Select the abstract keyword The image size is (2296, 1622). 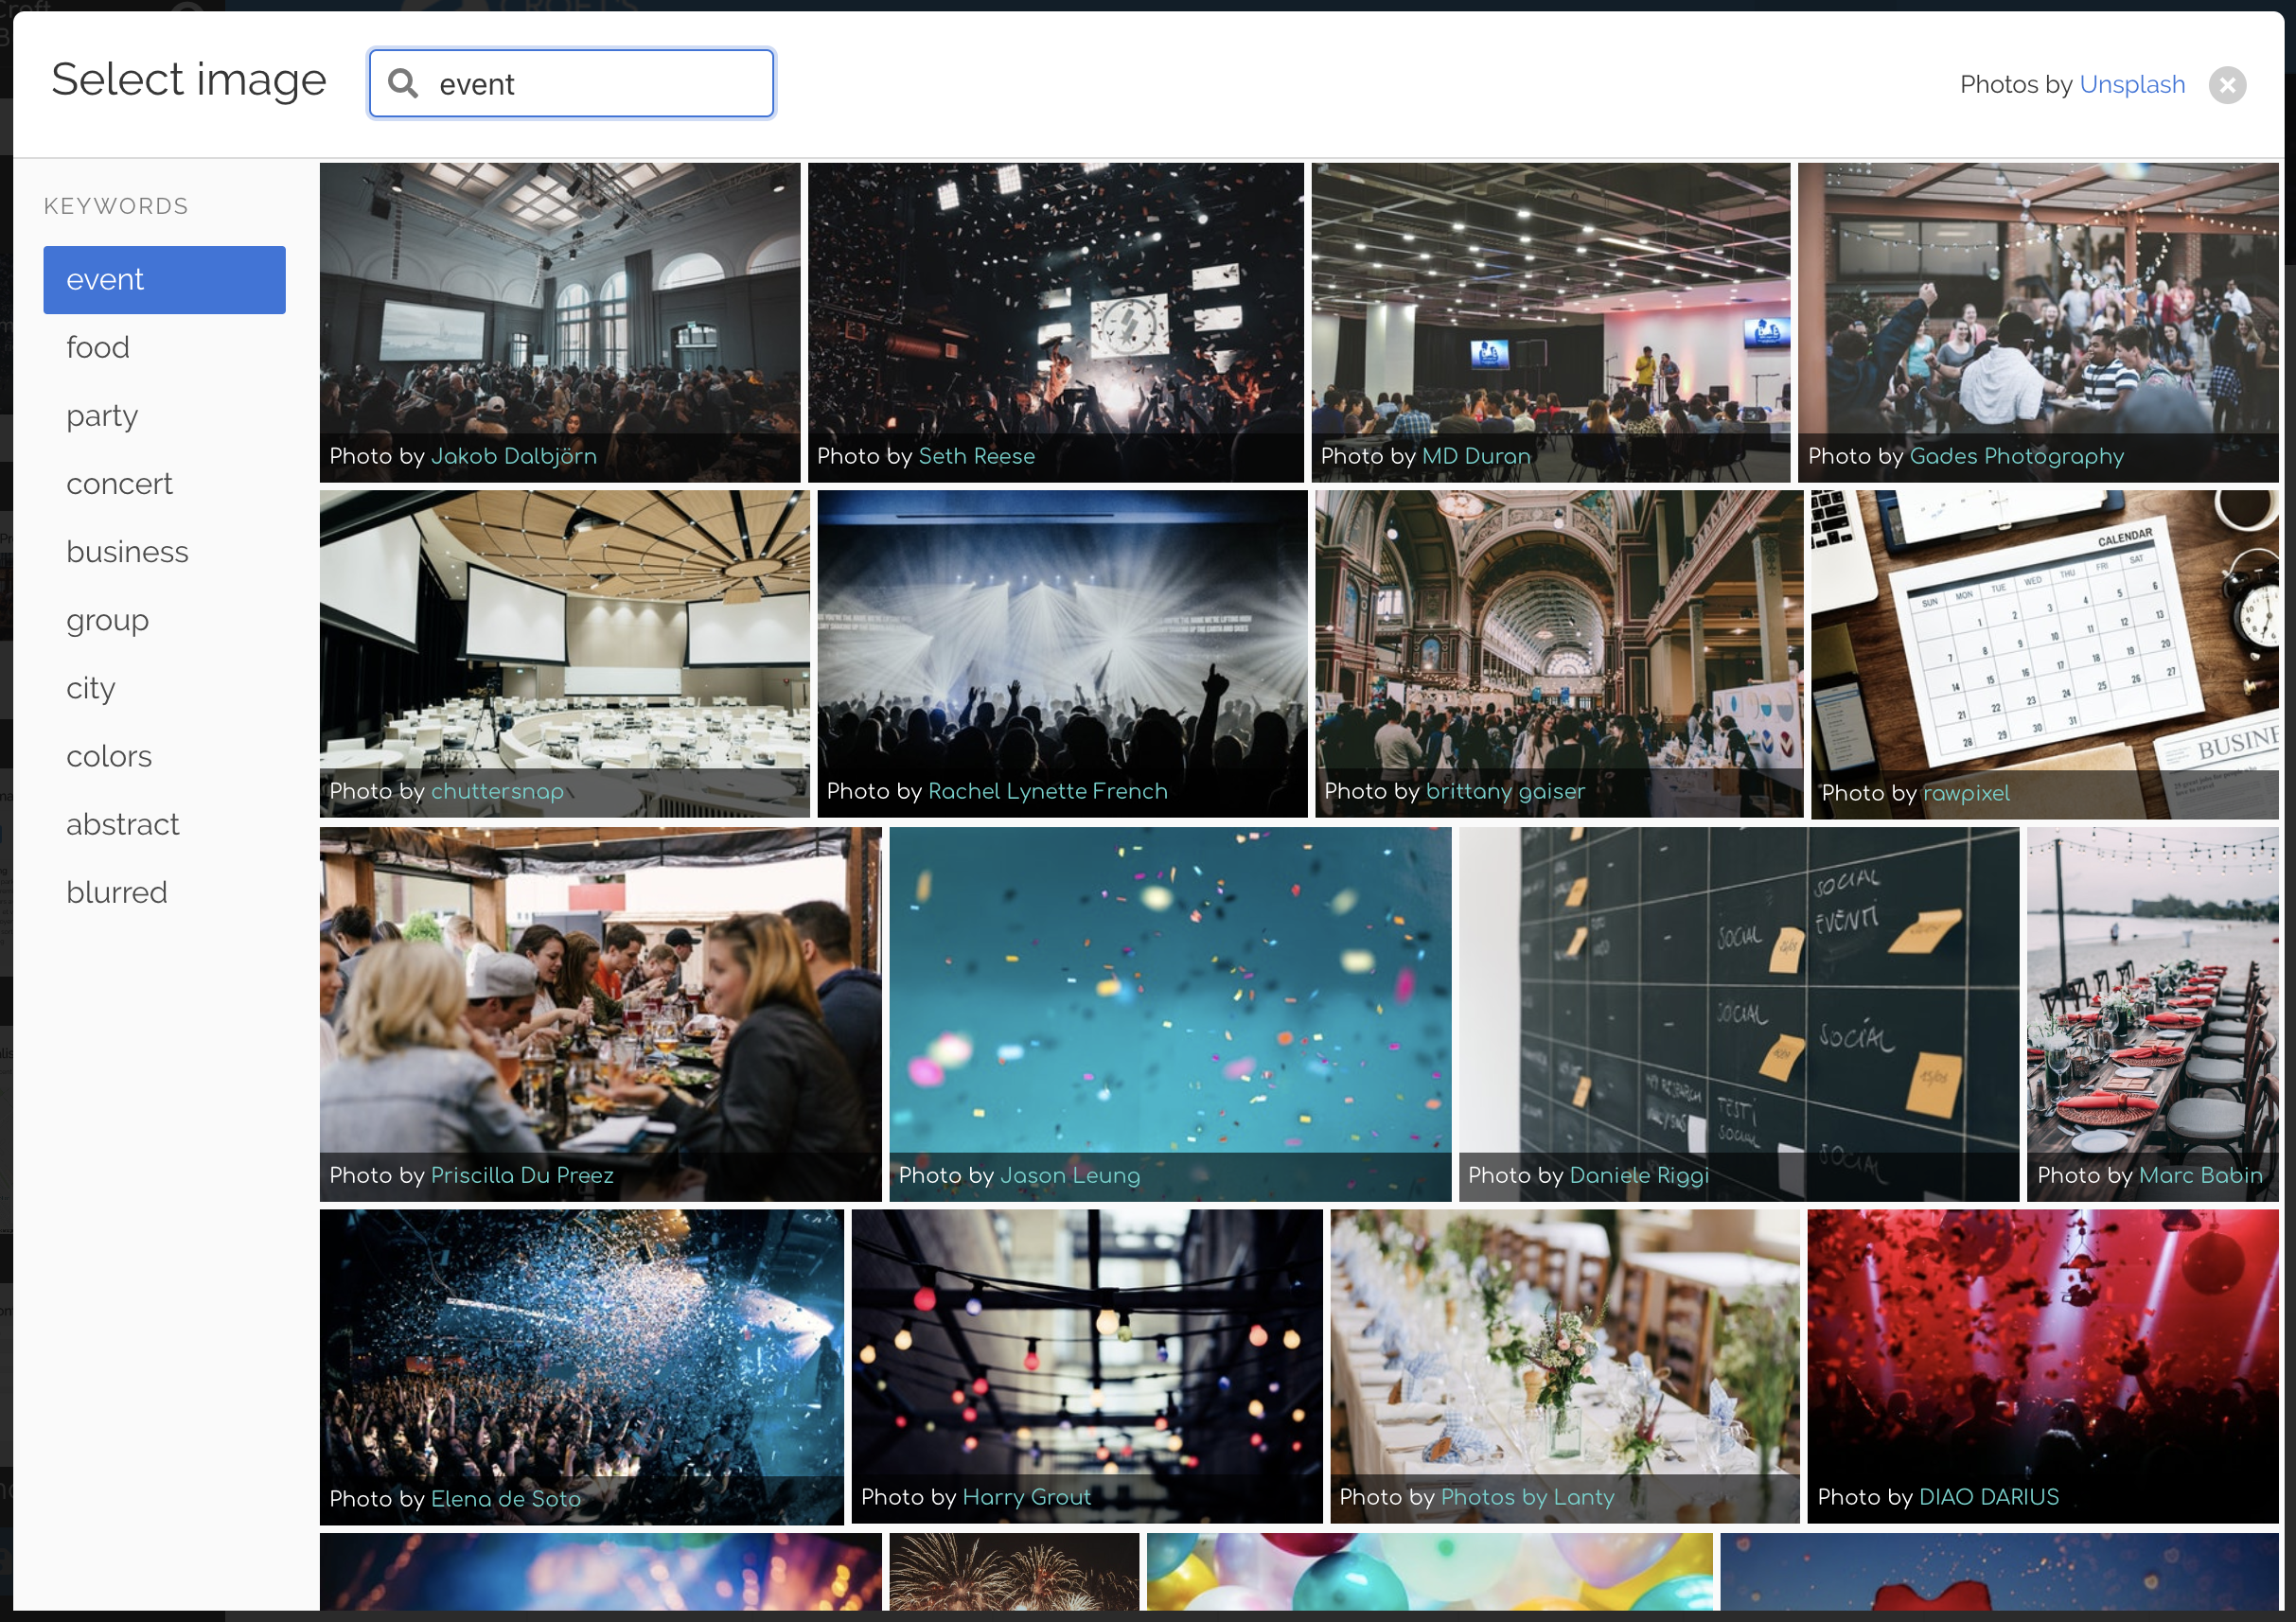coord(122,825)
